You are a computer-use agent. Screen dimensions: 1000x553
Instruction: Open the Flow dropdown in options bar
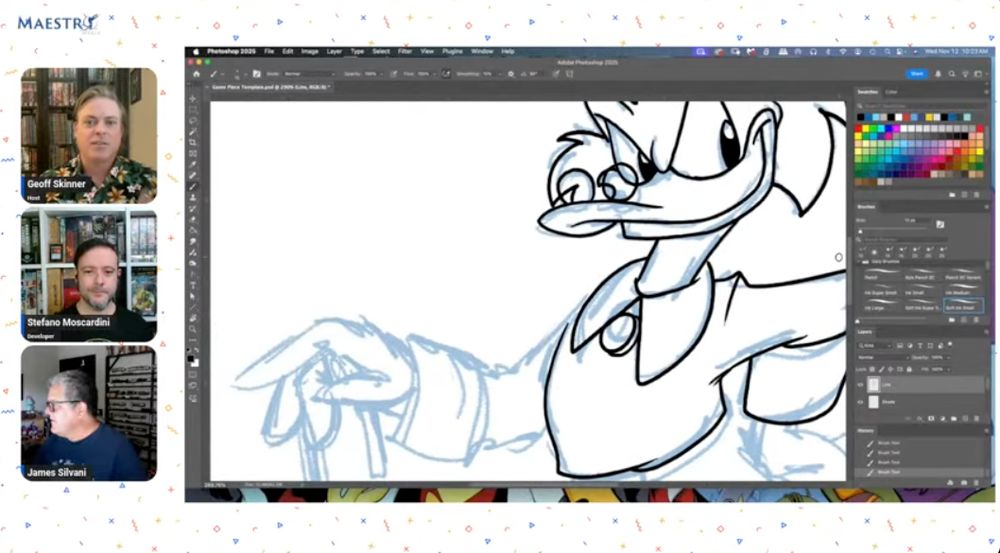pos(434,74)
